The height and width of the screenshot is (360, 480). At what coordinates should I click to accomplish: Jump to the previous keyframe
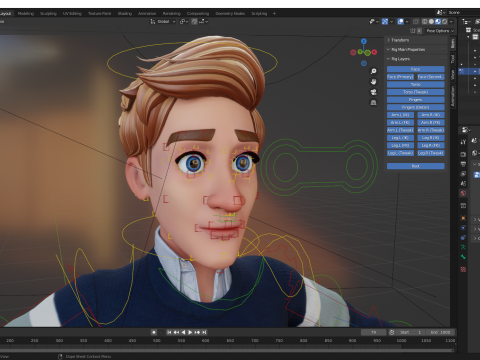[176, 332]
